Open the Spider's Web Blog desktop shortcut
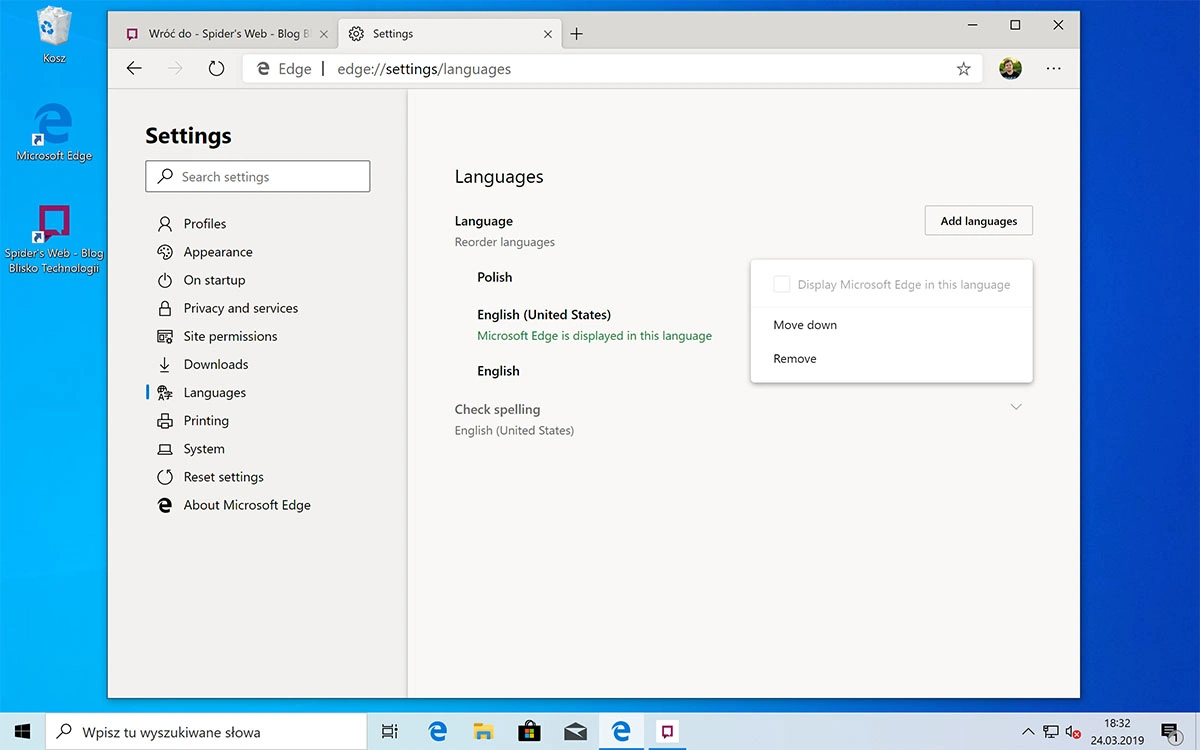Screen dimensions: 1200x750 [54, 239]
